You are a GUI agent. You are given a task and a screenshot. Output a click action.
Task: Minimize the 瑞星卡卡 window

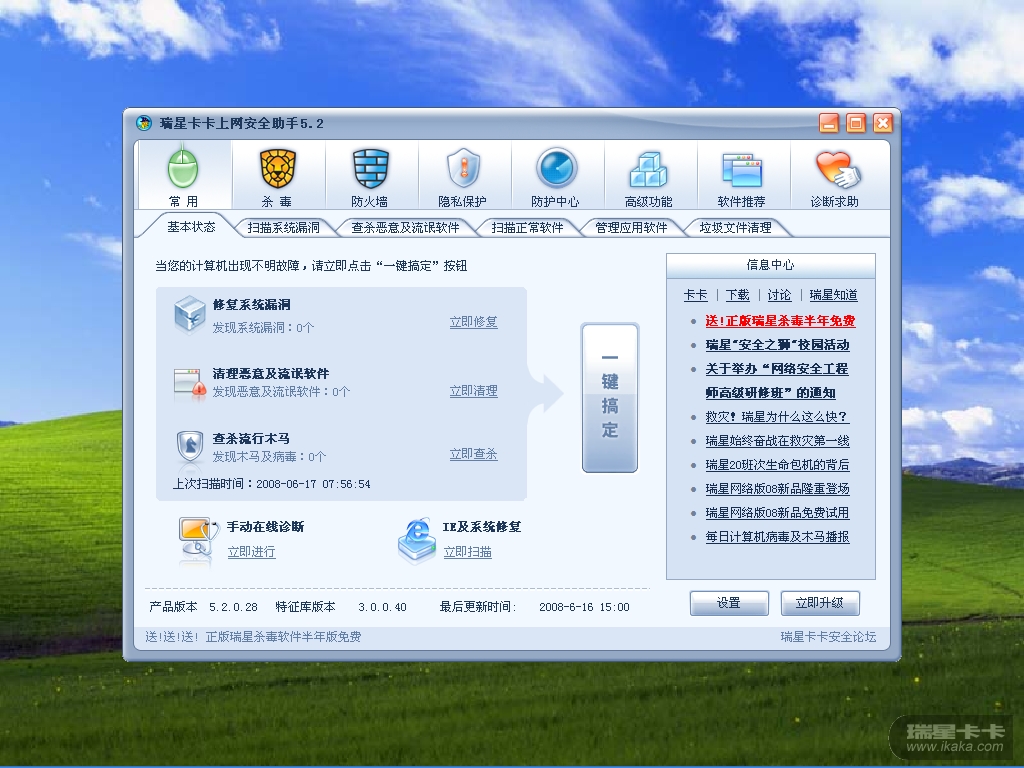click(x=829, y=123)
